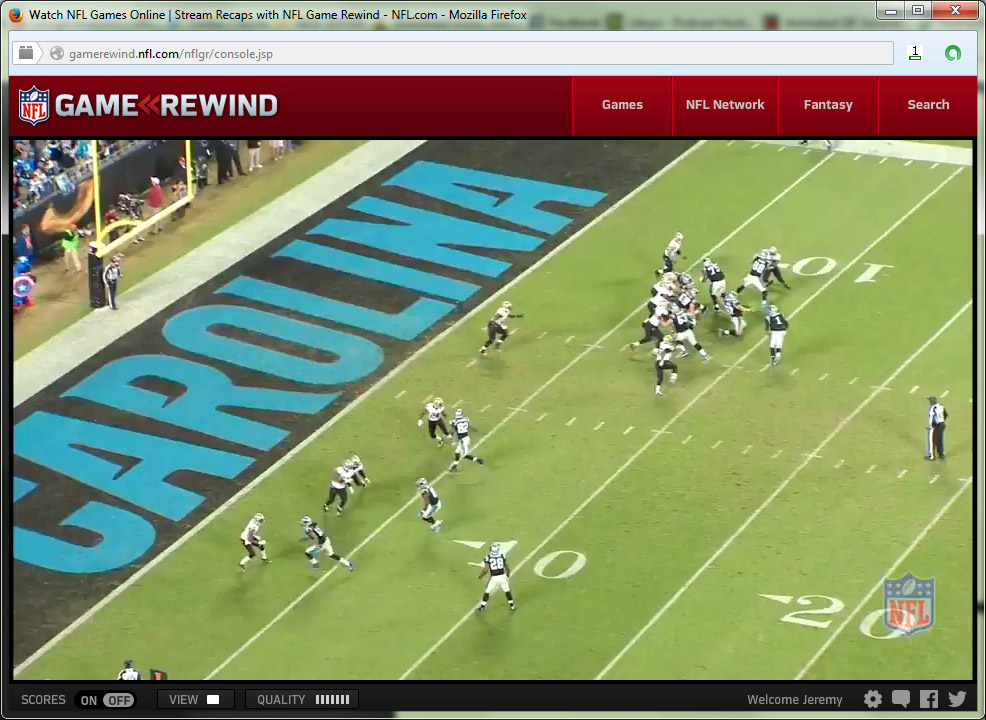Go to the Fantasy menu item
Viewport: 986px width, 720px height.
tap(828, 105)
